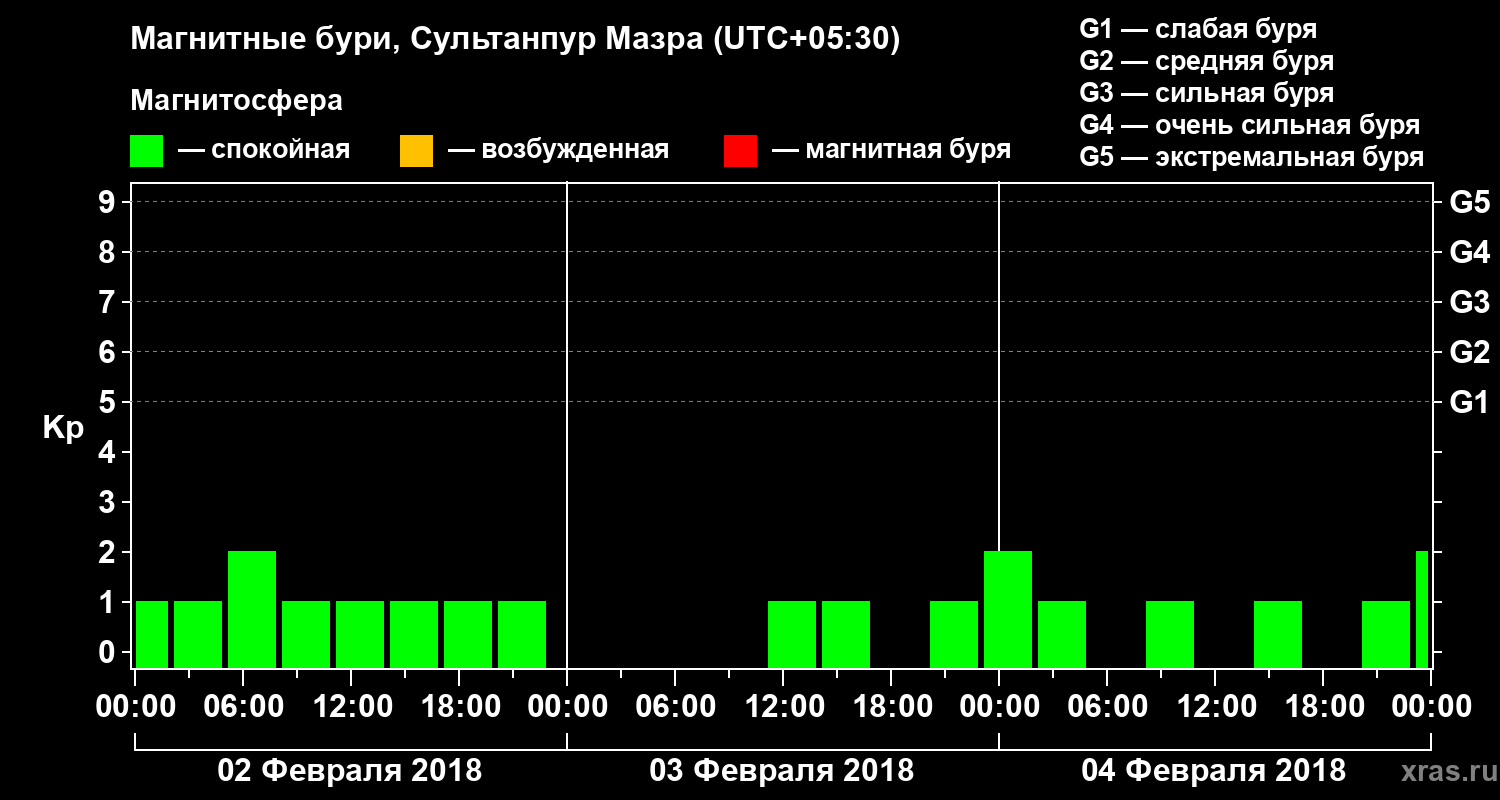
Task: Click the 'G2 — средняя буря' description
Action: point(1207,61)
